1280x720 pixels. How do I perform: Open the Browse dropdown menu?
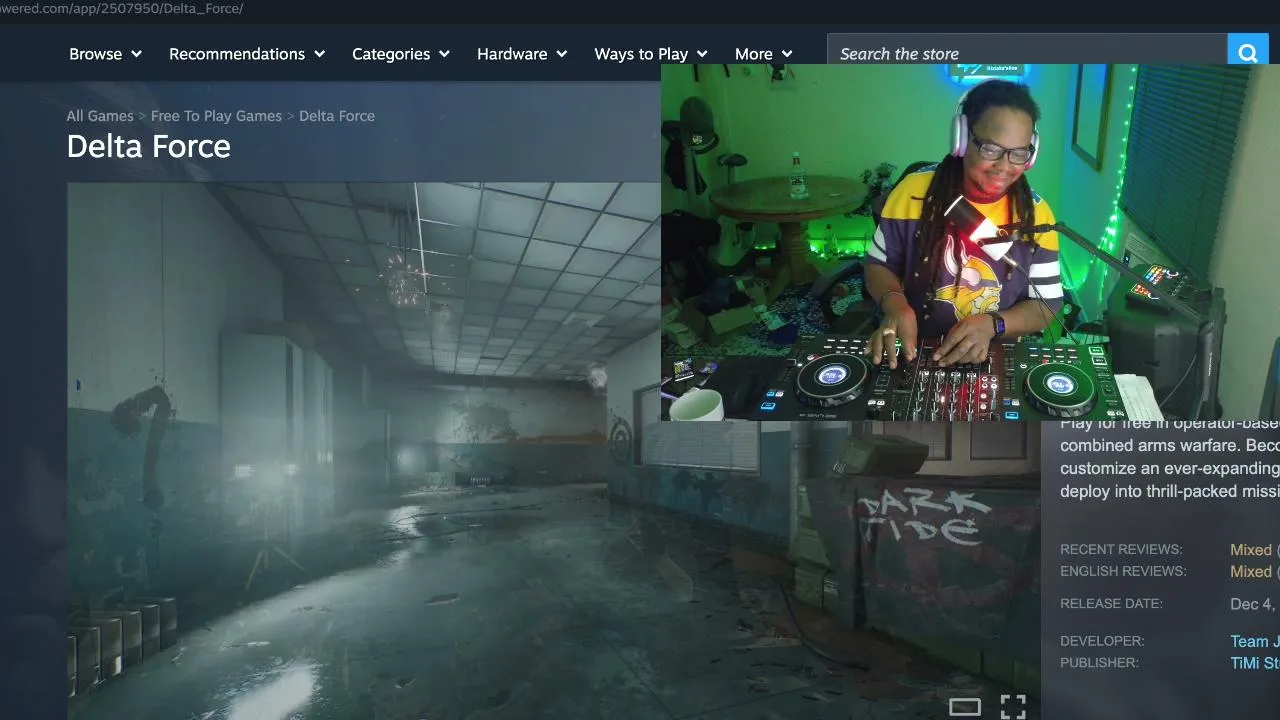click(x=105, y=54)
